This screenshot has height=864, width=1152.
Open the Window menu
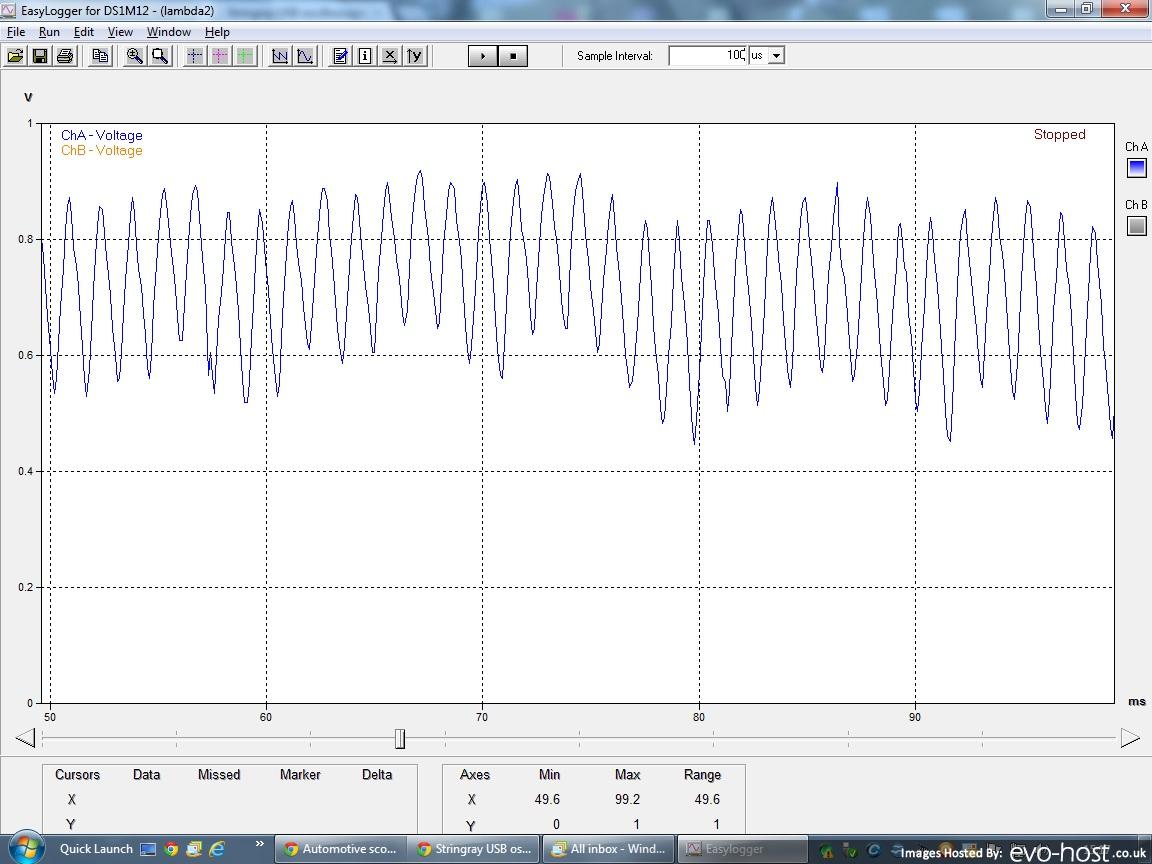168,32
